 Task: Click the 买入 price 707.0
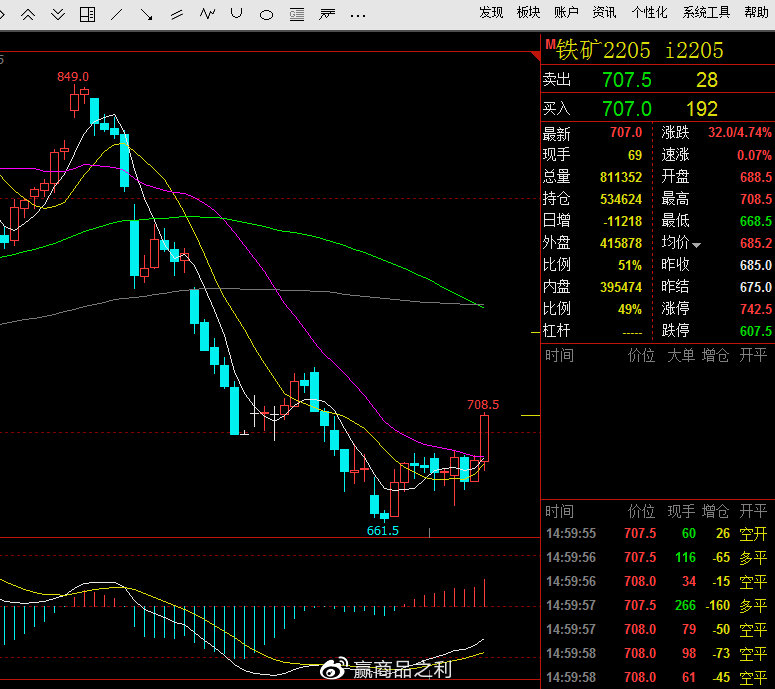coord(627,109)
